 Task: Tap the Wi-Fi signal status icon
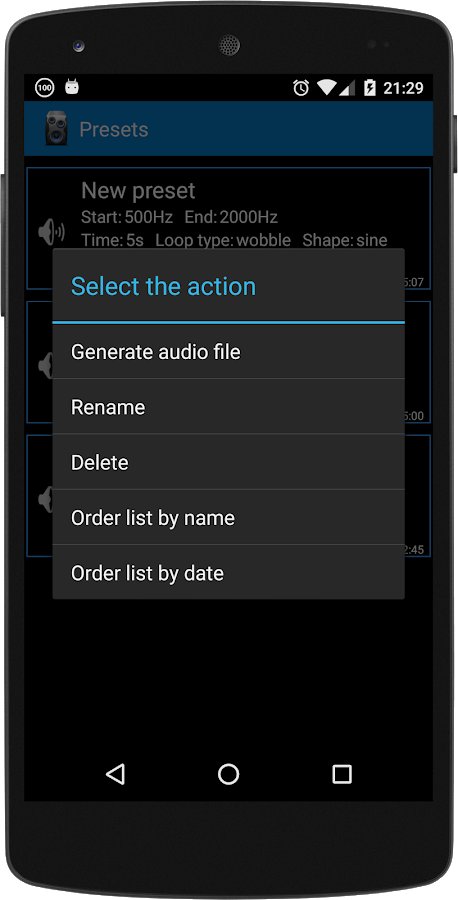click(328, 88)
